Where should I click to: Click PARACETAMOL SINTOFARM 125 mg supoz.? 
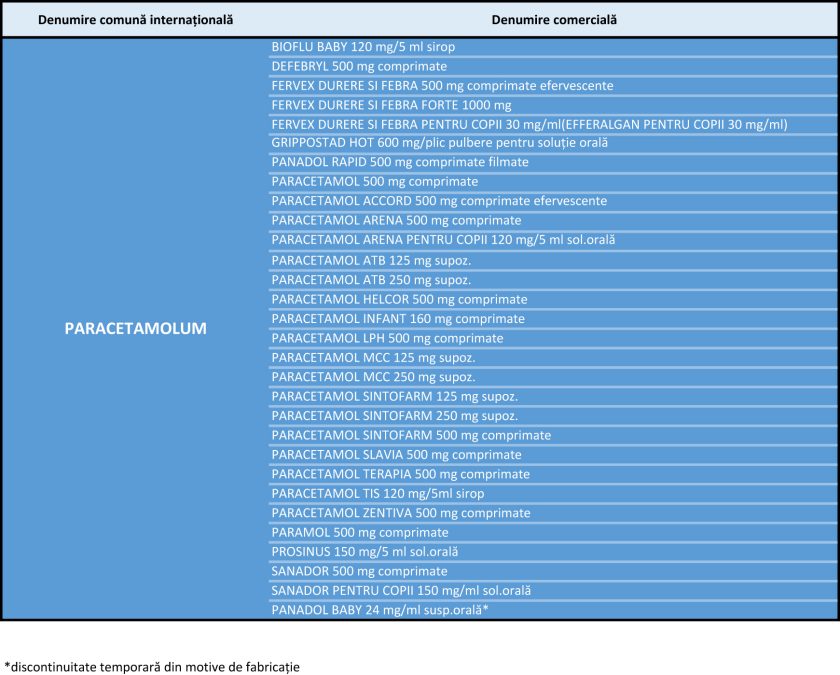[x=553, y=396]
